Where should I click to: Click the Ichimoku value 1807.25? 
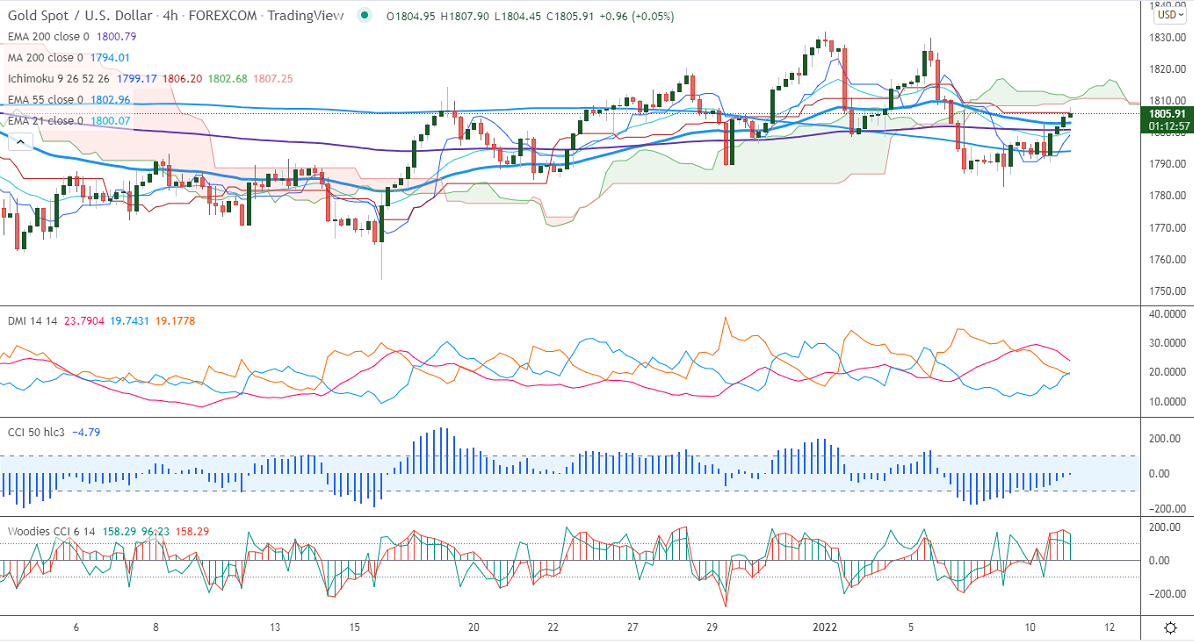pos(273,78)
